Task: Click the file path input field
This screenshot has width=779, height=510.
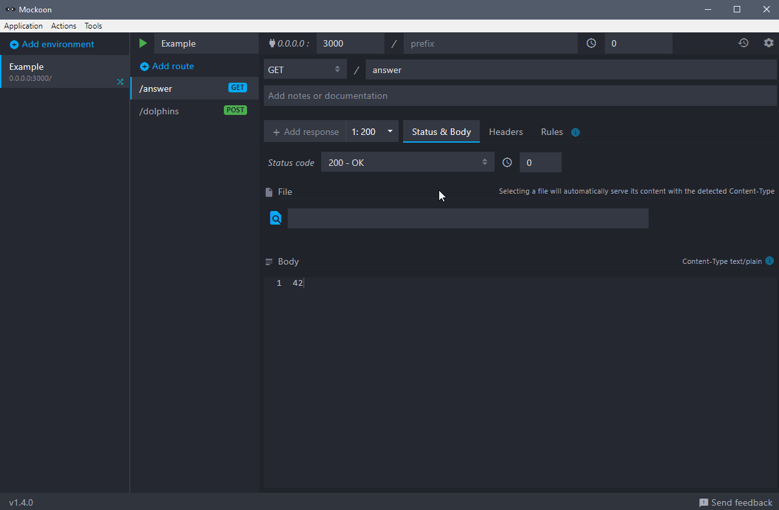Action: coord(467,218)
